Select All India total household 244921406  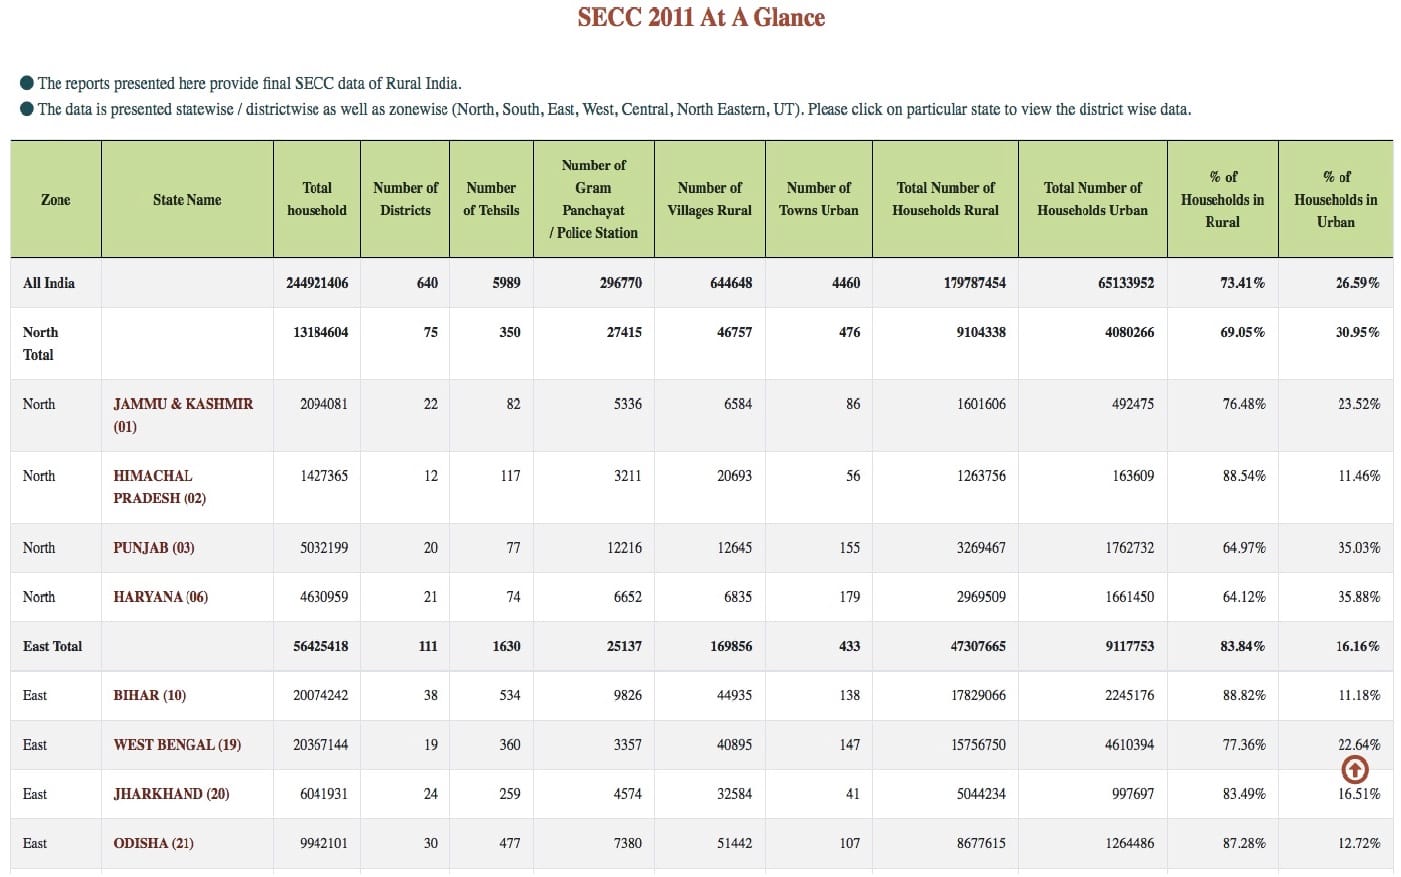click(317, 283)
